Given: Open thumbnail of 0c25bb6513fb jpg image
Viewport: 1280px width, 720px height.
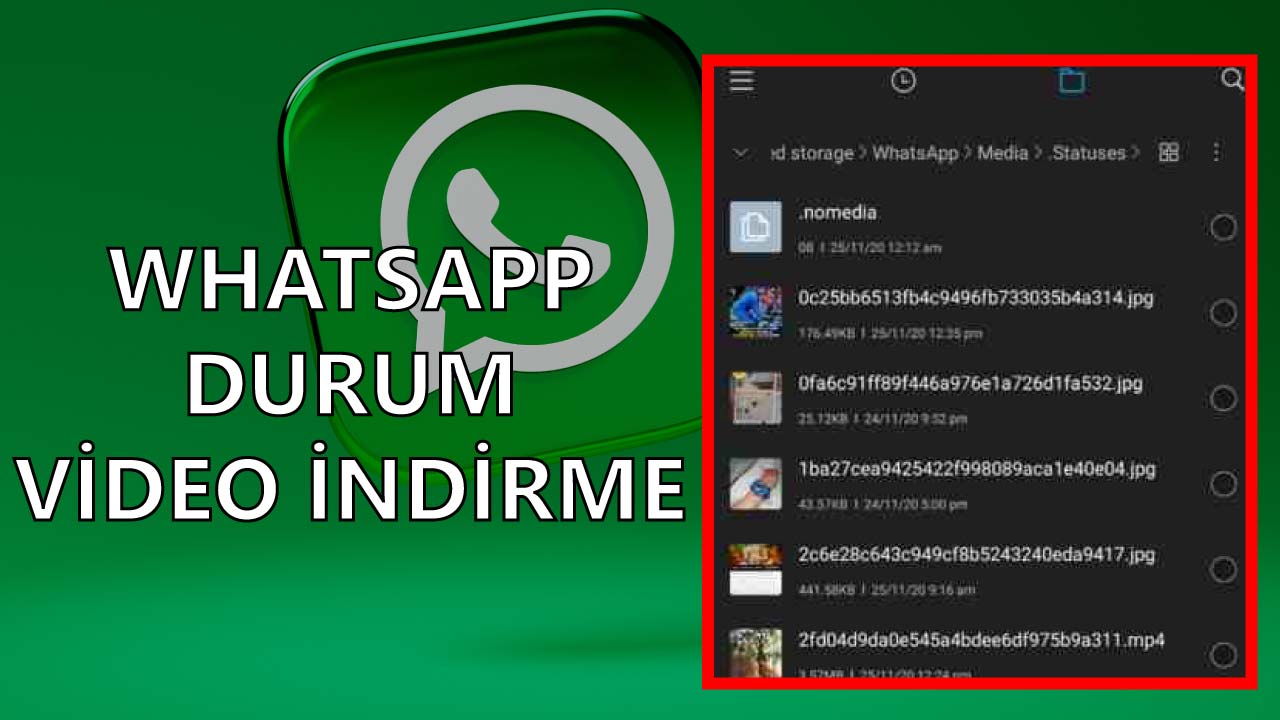Looking at the screenshot, I should coord(754,313).
